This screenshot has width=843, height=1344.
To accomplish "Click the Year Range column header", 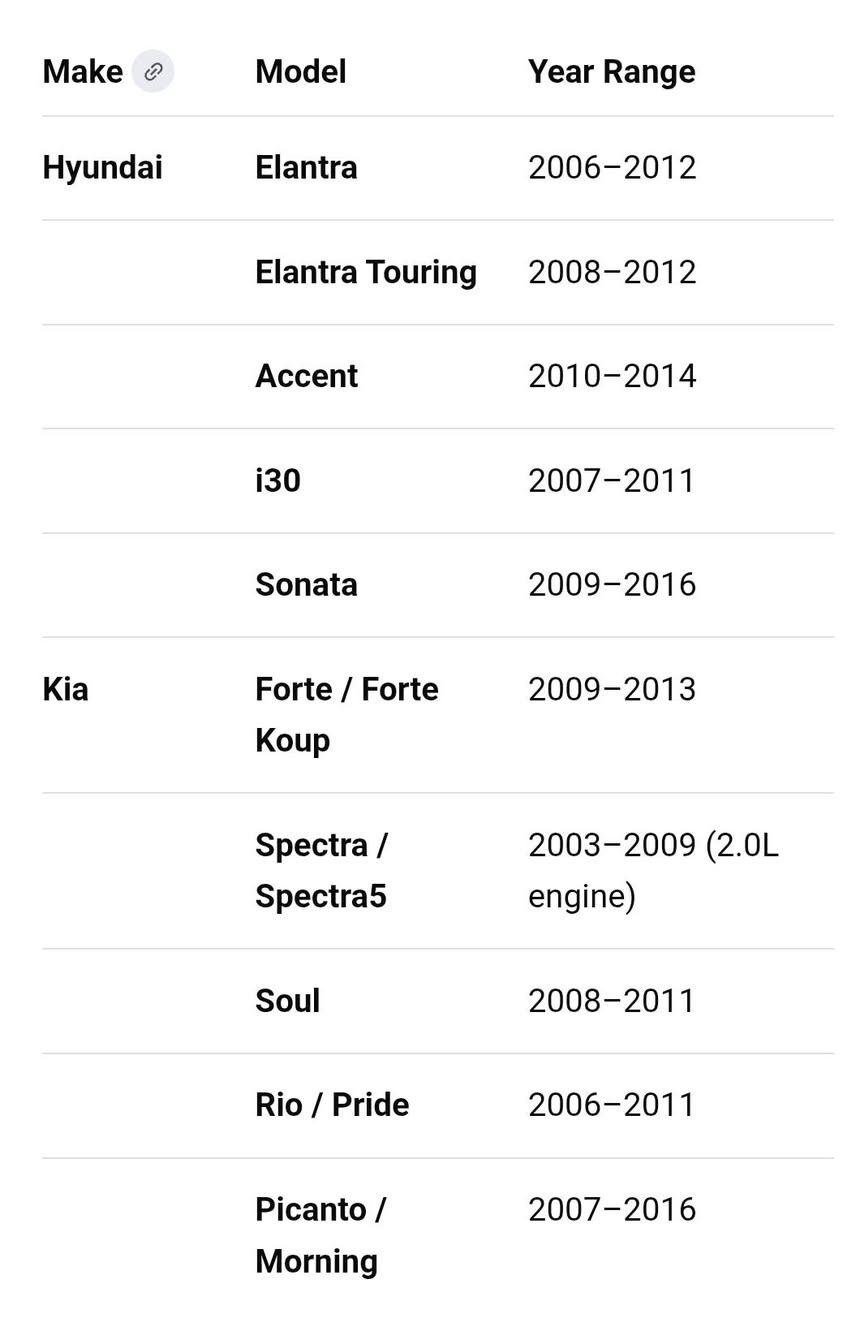I will 611,72.
